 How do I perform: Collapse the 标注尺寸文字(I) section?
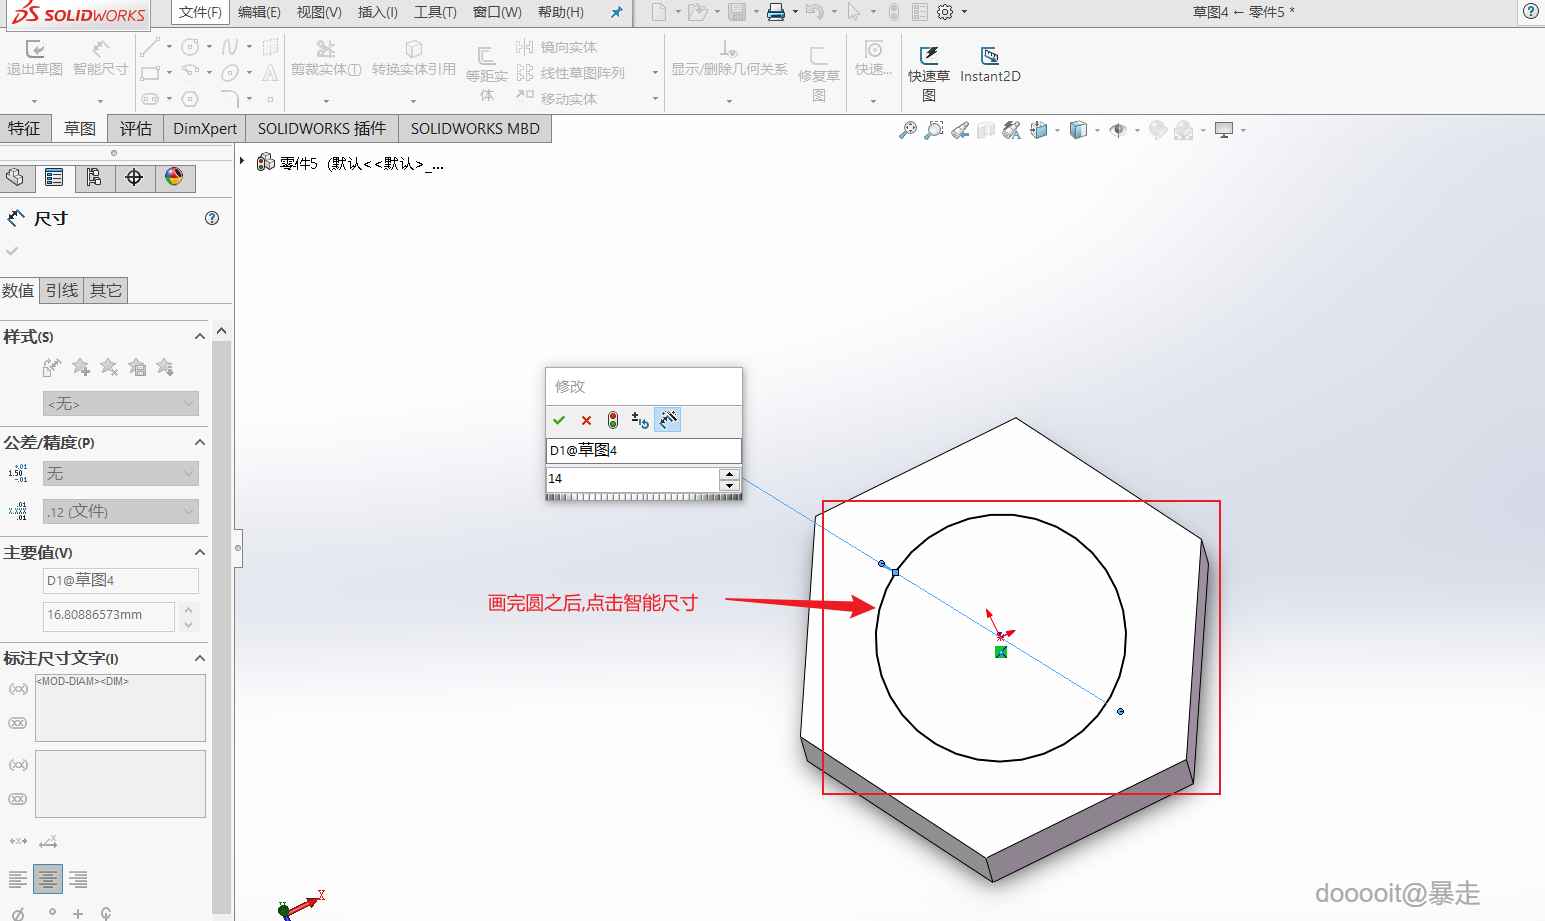point(200,658)
